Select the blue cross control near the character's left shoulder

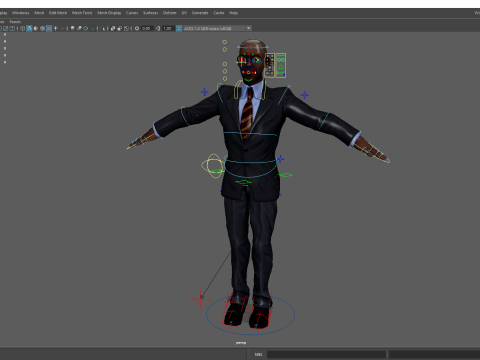pos(304,95)
